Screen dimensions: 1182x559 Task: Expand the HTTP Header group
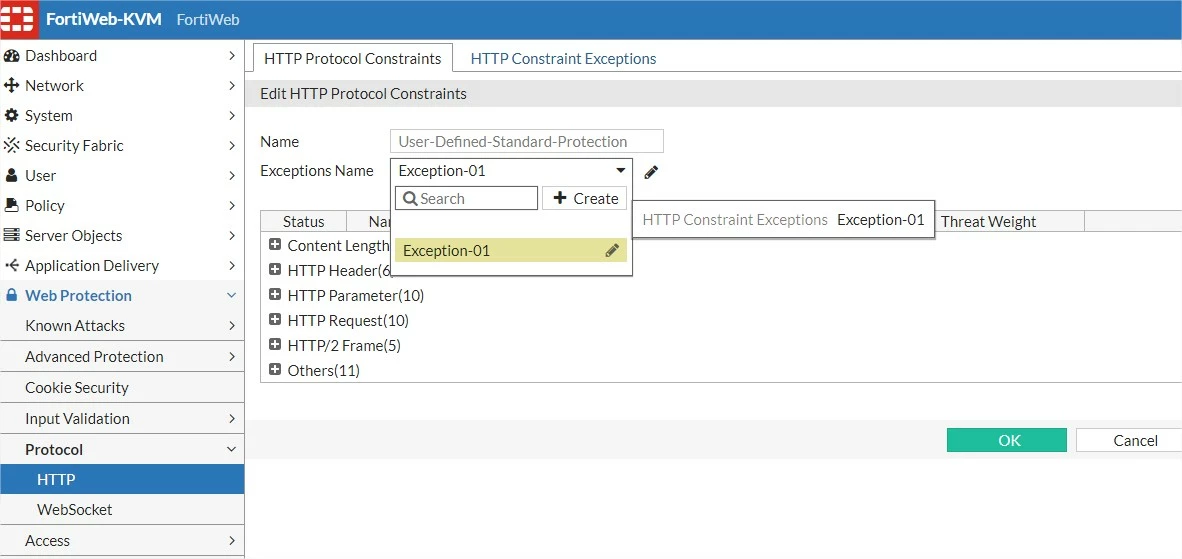pos(275,270)
